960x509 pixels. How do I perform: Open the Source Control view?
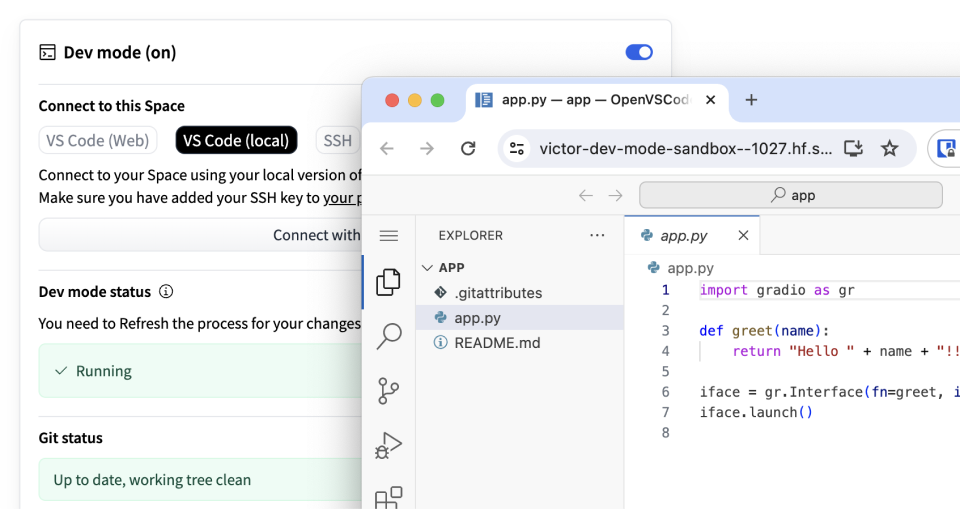click(389, 390)
